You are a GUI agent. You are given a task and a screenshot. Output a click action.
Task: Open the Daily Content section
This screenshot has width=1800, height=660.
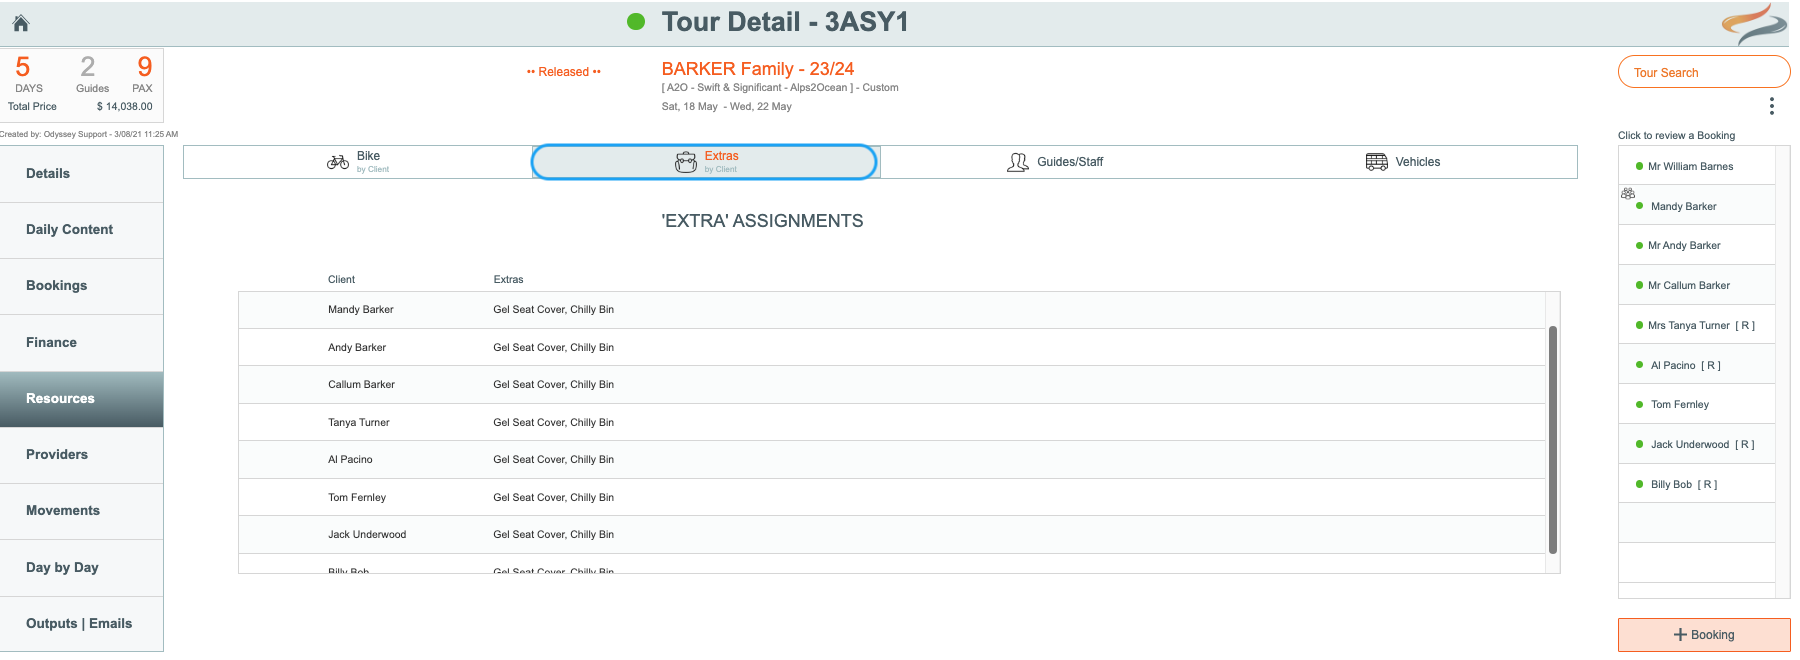click(x=82, y=230)
